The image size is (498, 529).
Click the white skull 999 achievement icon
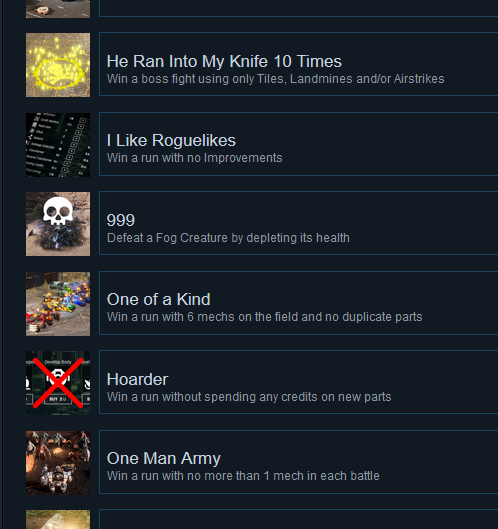(58, 224)
